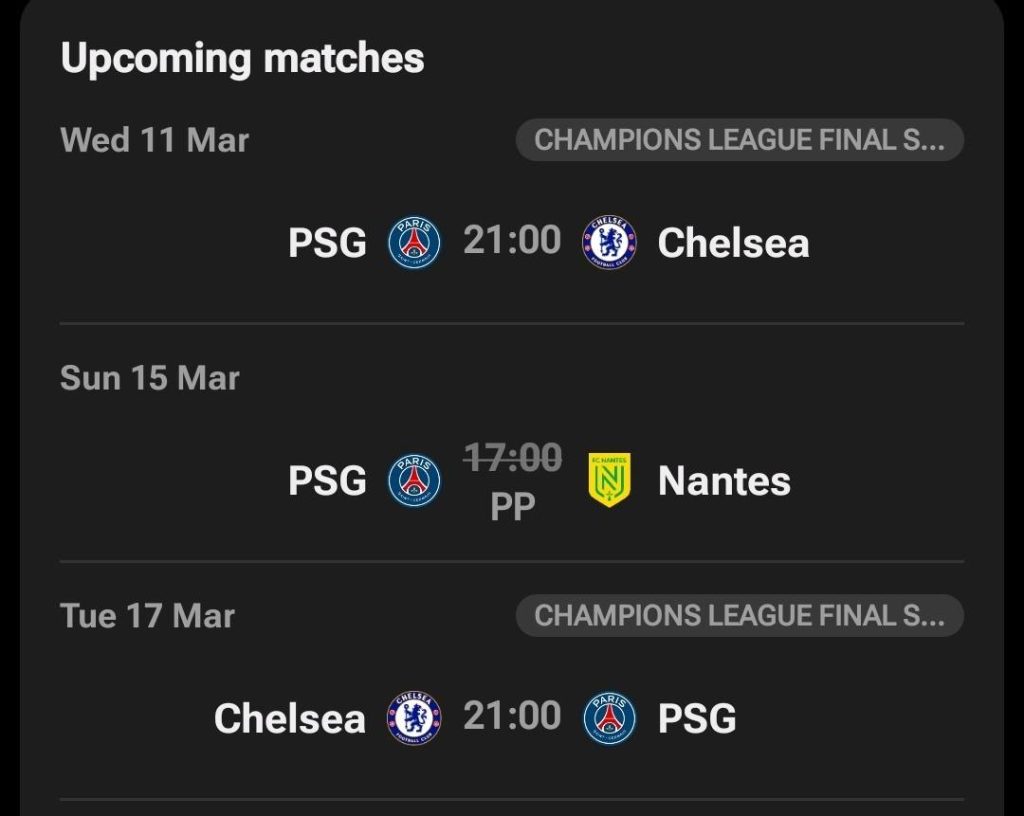Select the Tue 17 Mar date label
Viewport: 1024px width, 816px height.
pos(146,615)
